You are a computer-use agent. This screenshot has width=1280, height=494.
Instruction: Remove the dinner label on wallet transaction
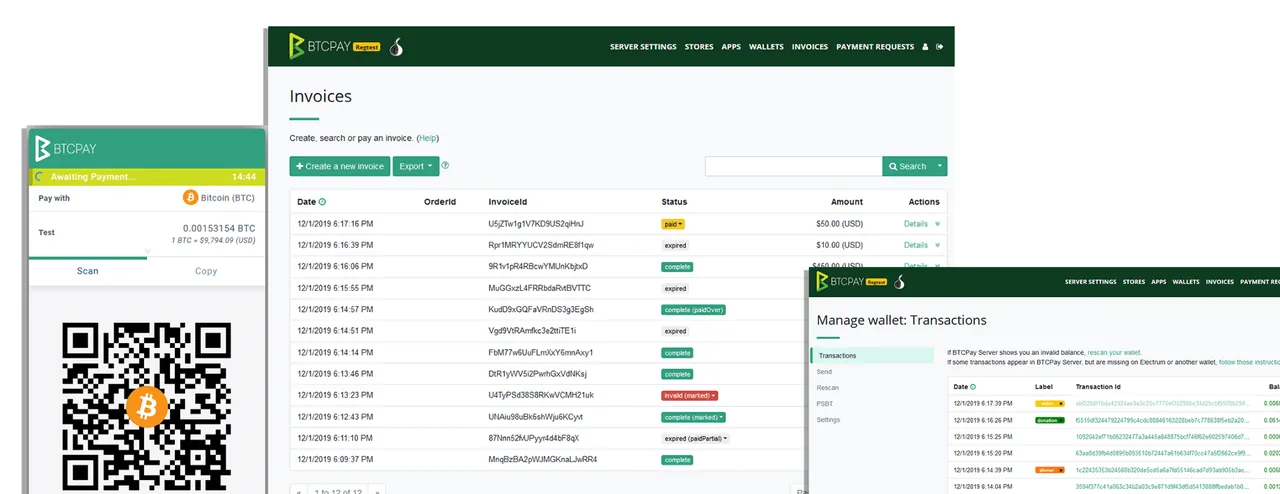tap(1062, 469)
